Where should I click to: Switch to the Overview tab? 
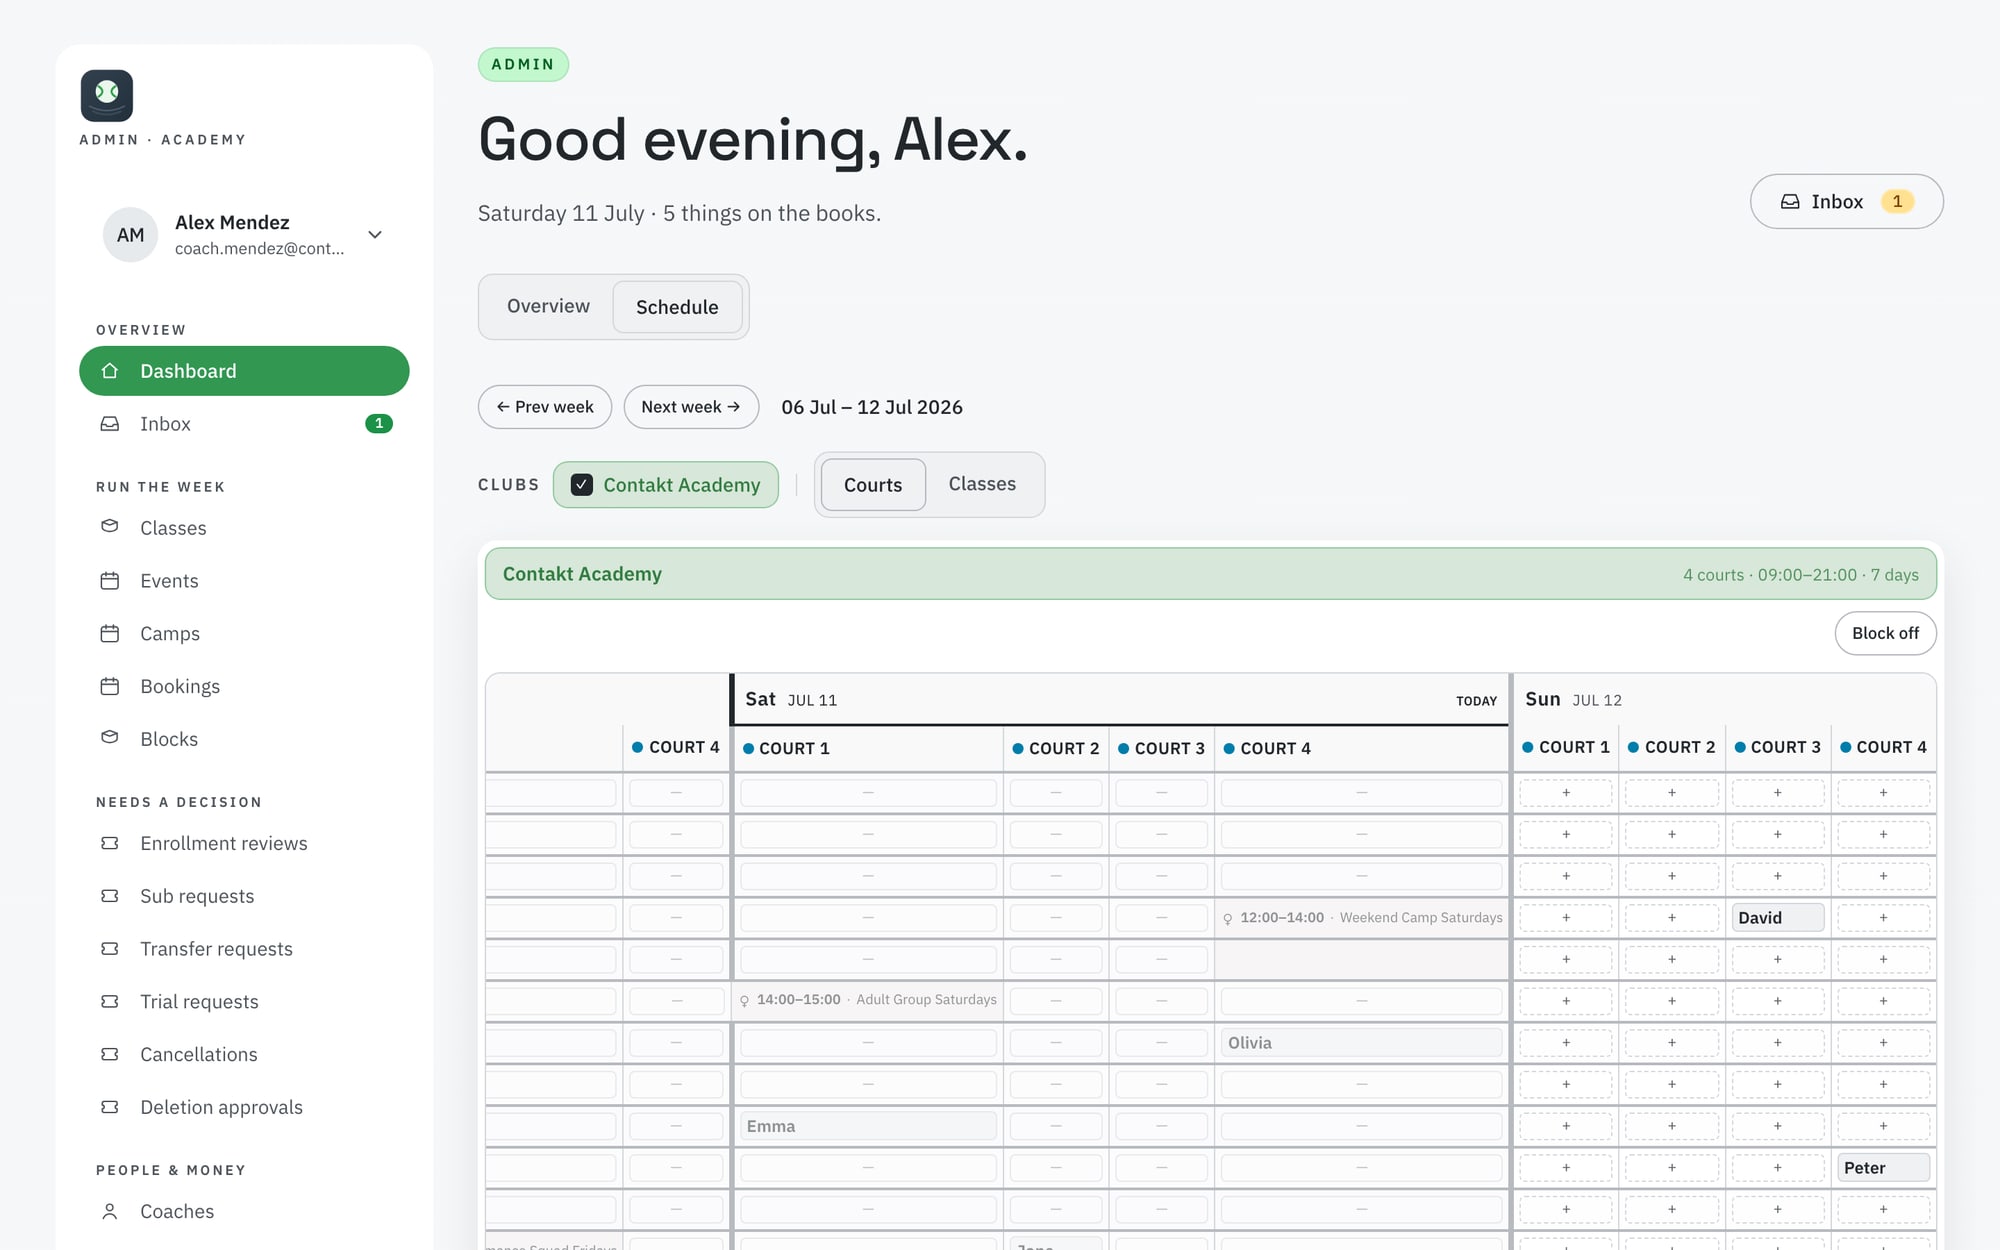tap(548, 306)
